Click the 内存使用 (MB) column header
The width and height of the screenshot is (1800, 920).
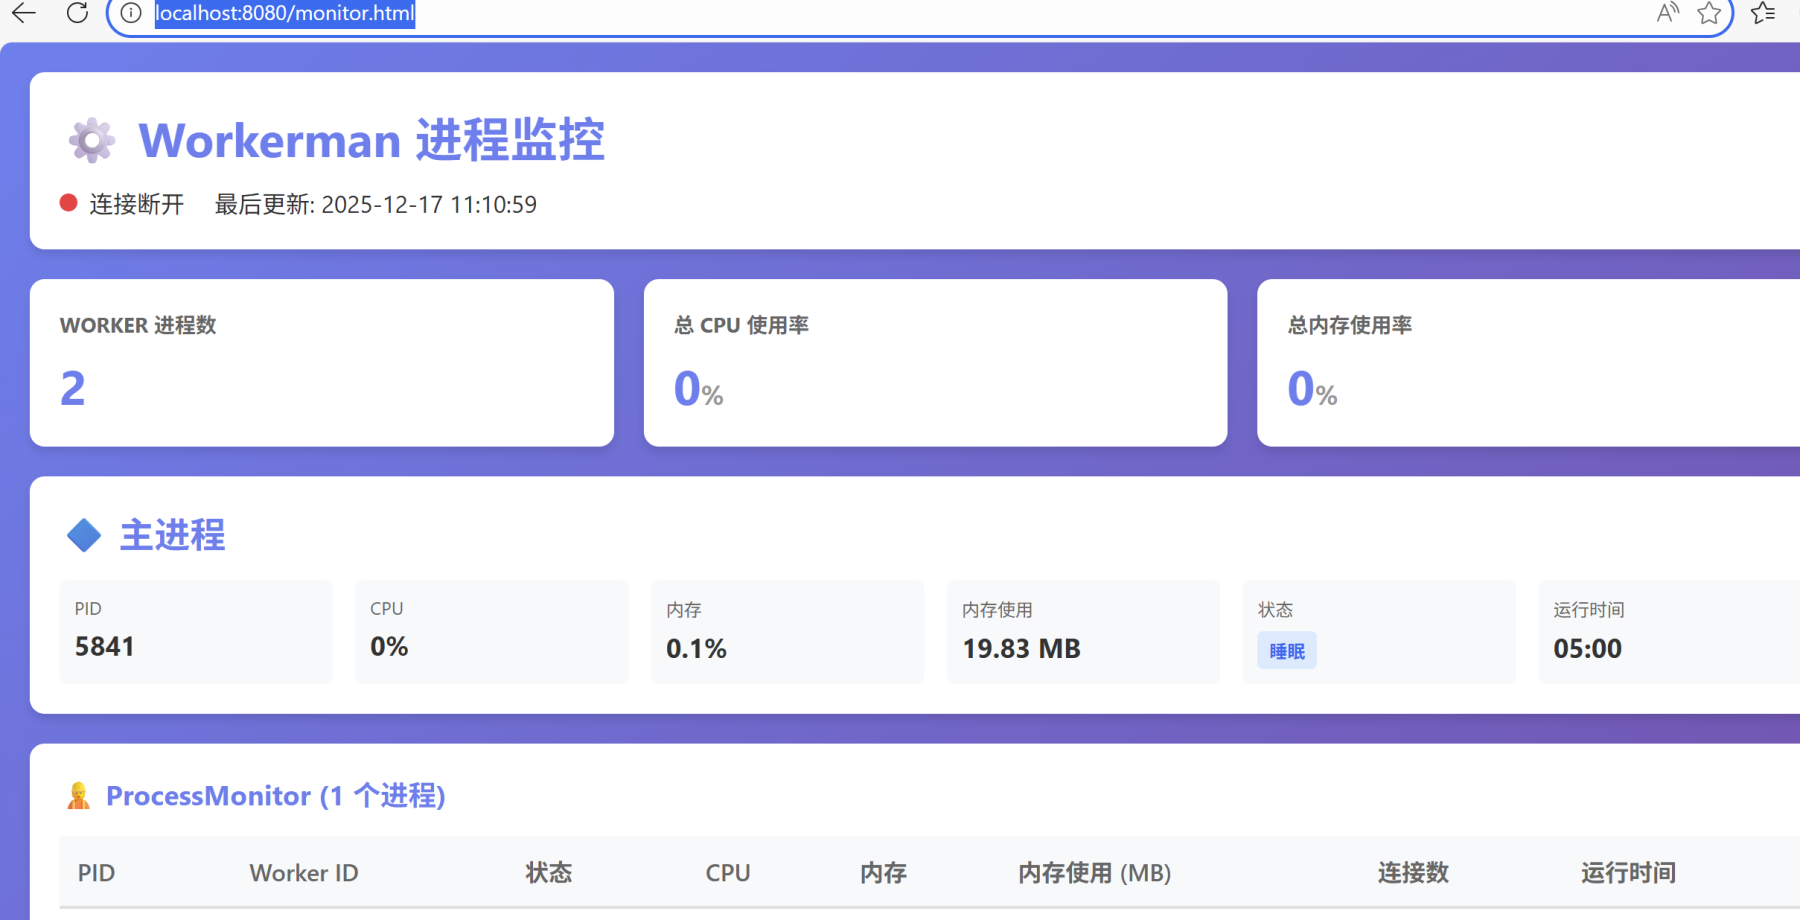(1094, 873)
